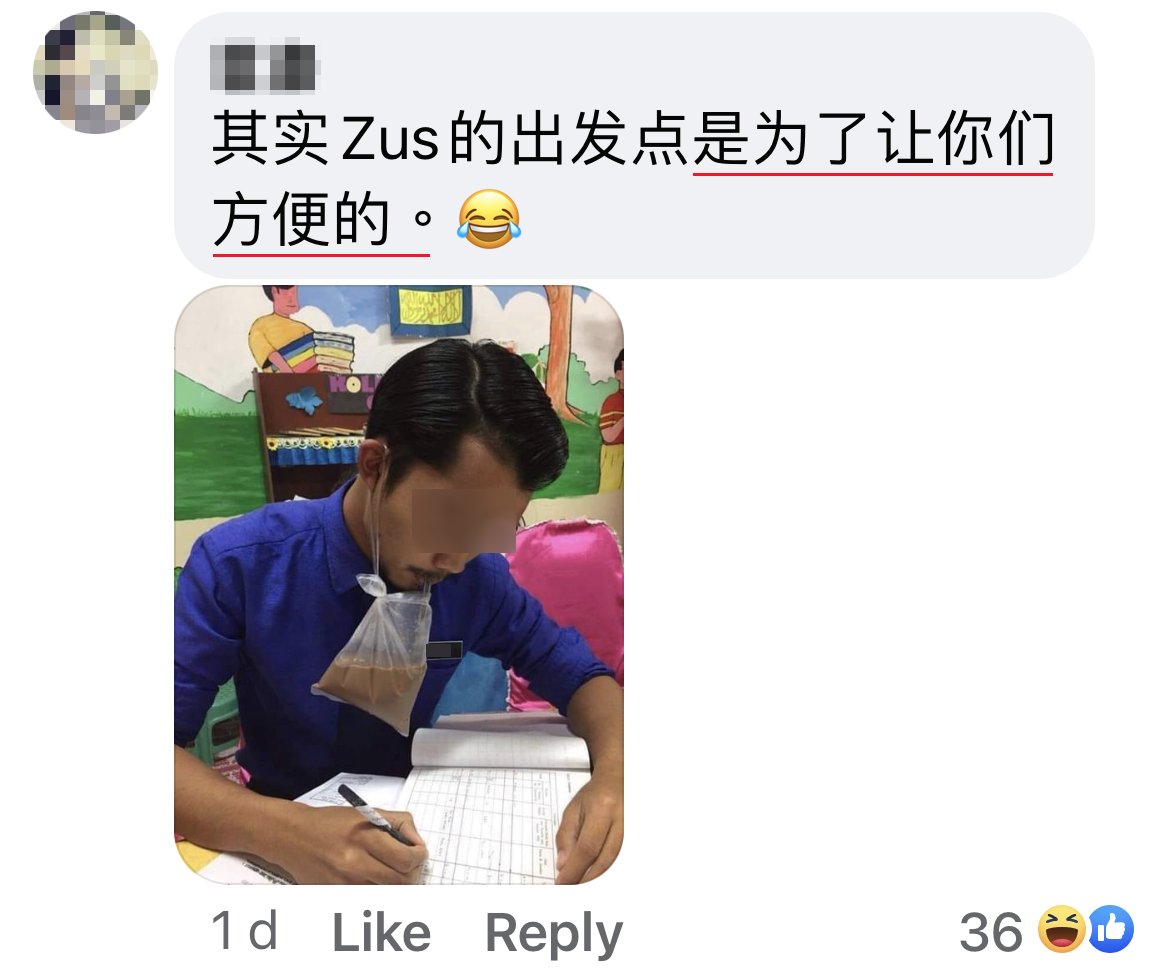Click the Haha laughing reaction icon
This screenshot has height=971, width=1170.
1062,929
